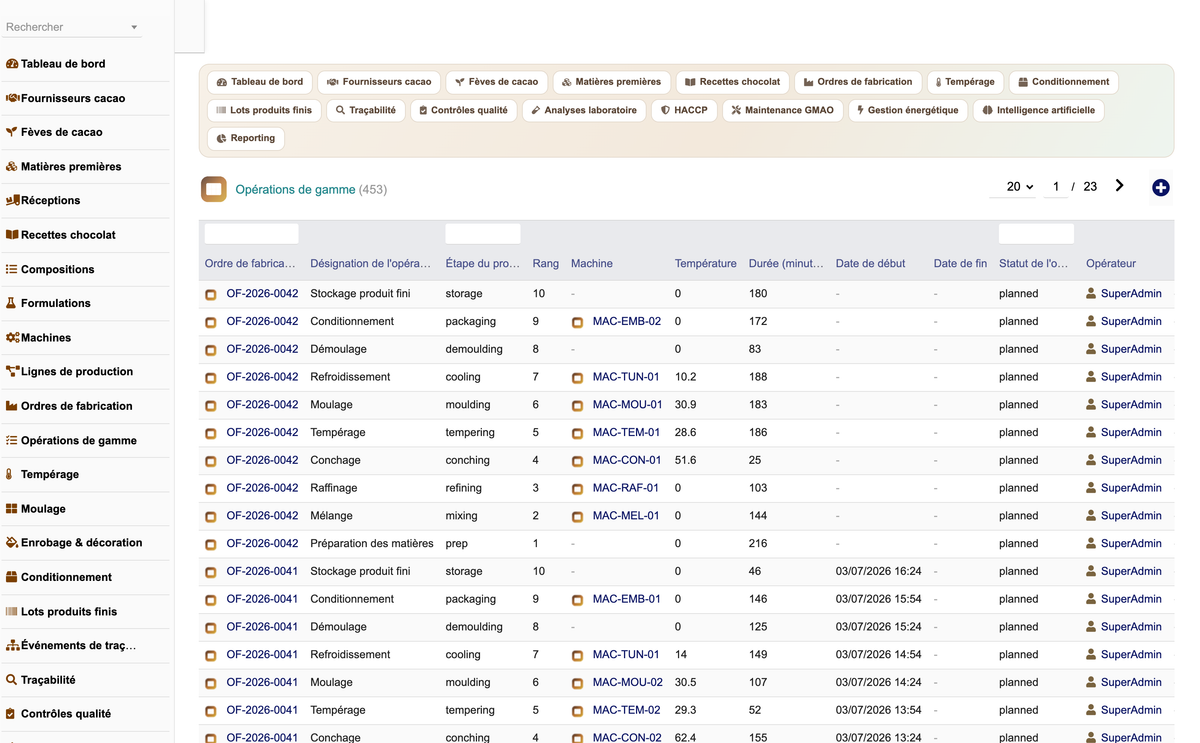Open Intelligence artificielle tab
This screenshot has height=743, width=1200.
point(1038,110)
